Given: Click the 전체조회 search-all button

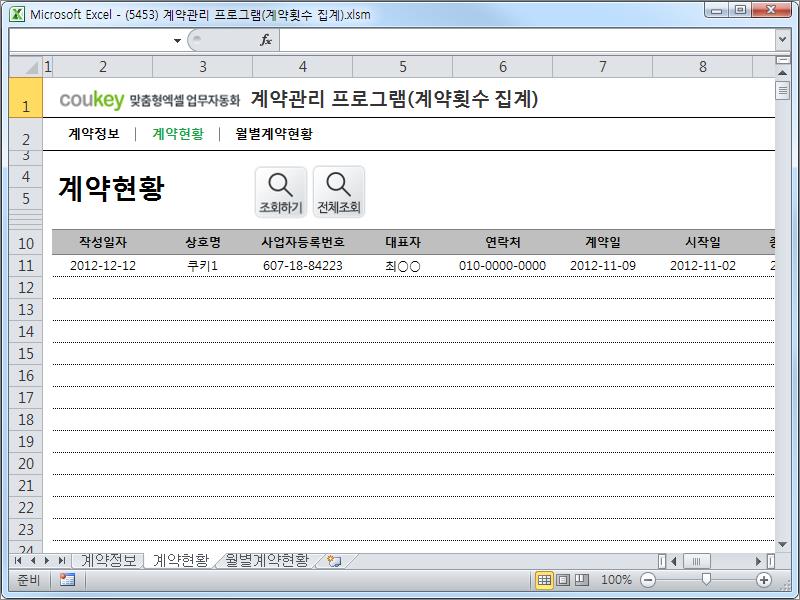Looking at the screenshot, I should (x=339, y=192).
